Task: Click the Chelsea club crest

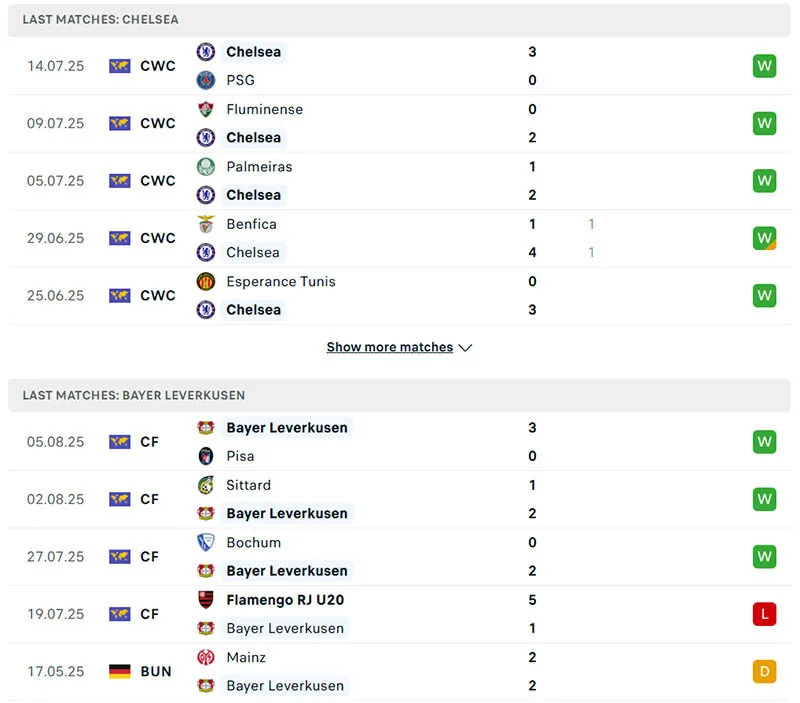Action: [x=206, y=52]
